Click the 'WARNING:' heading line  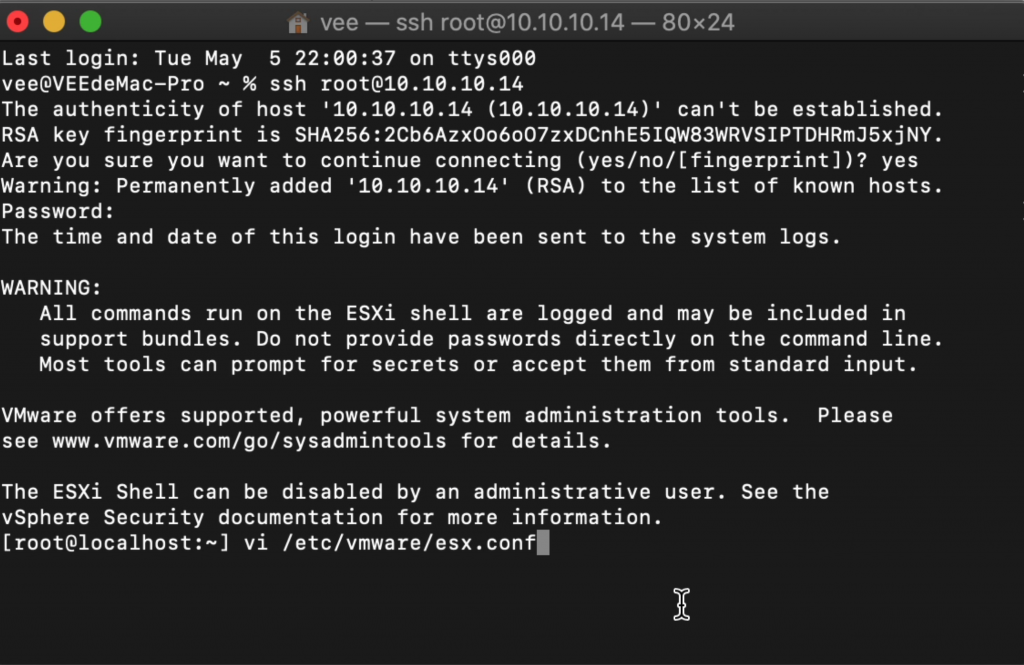click(52, 288)
